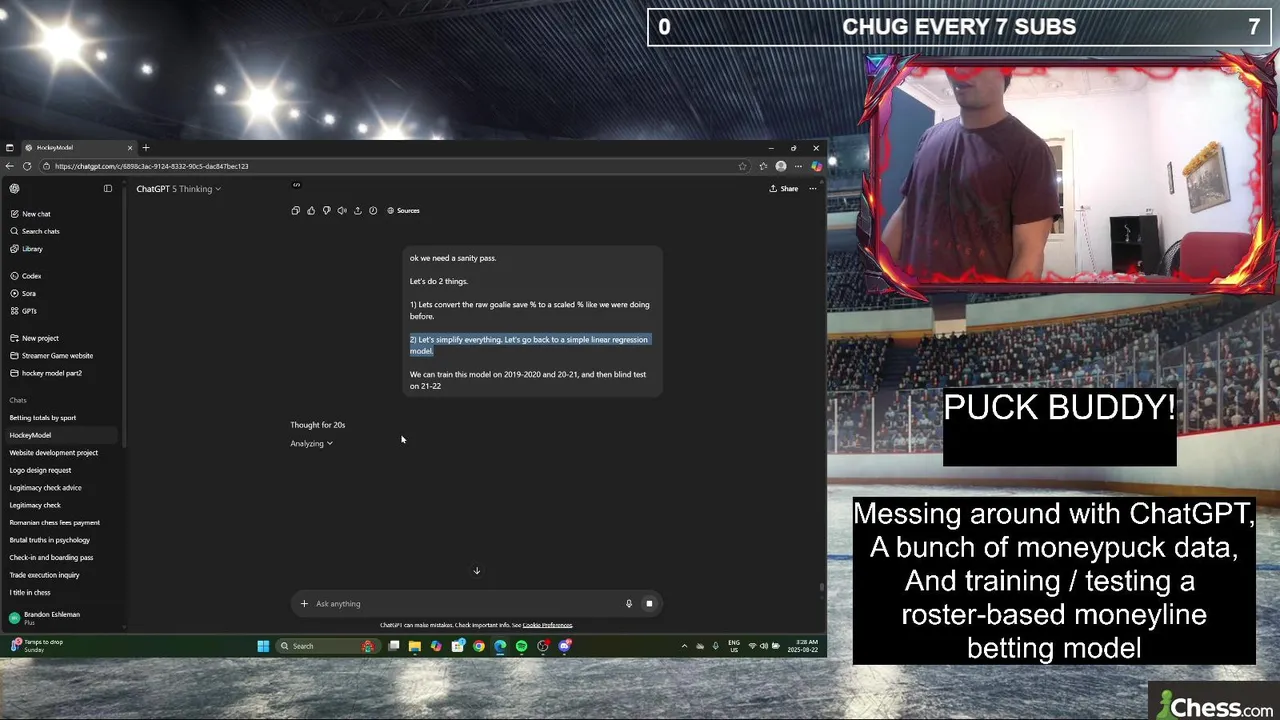The image size is (1280, 720).
Task: Open the Copilot sidebar icon
Action: point(816,166)
